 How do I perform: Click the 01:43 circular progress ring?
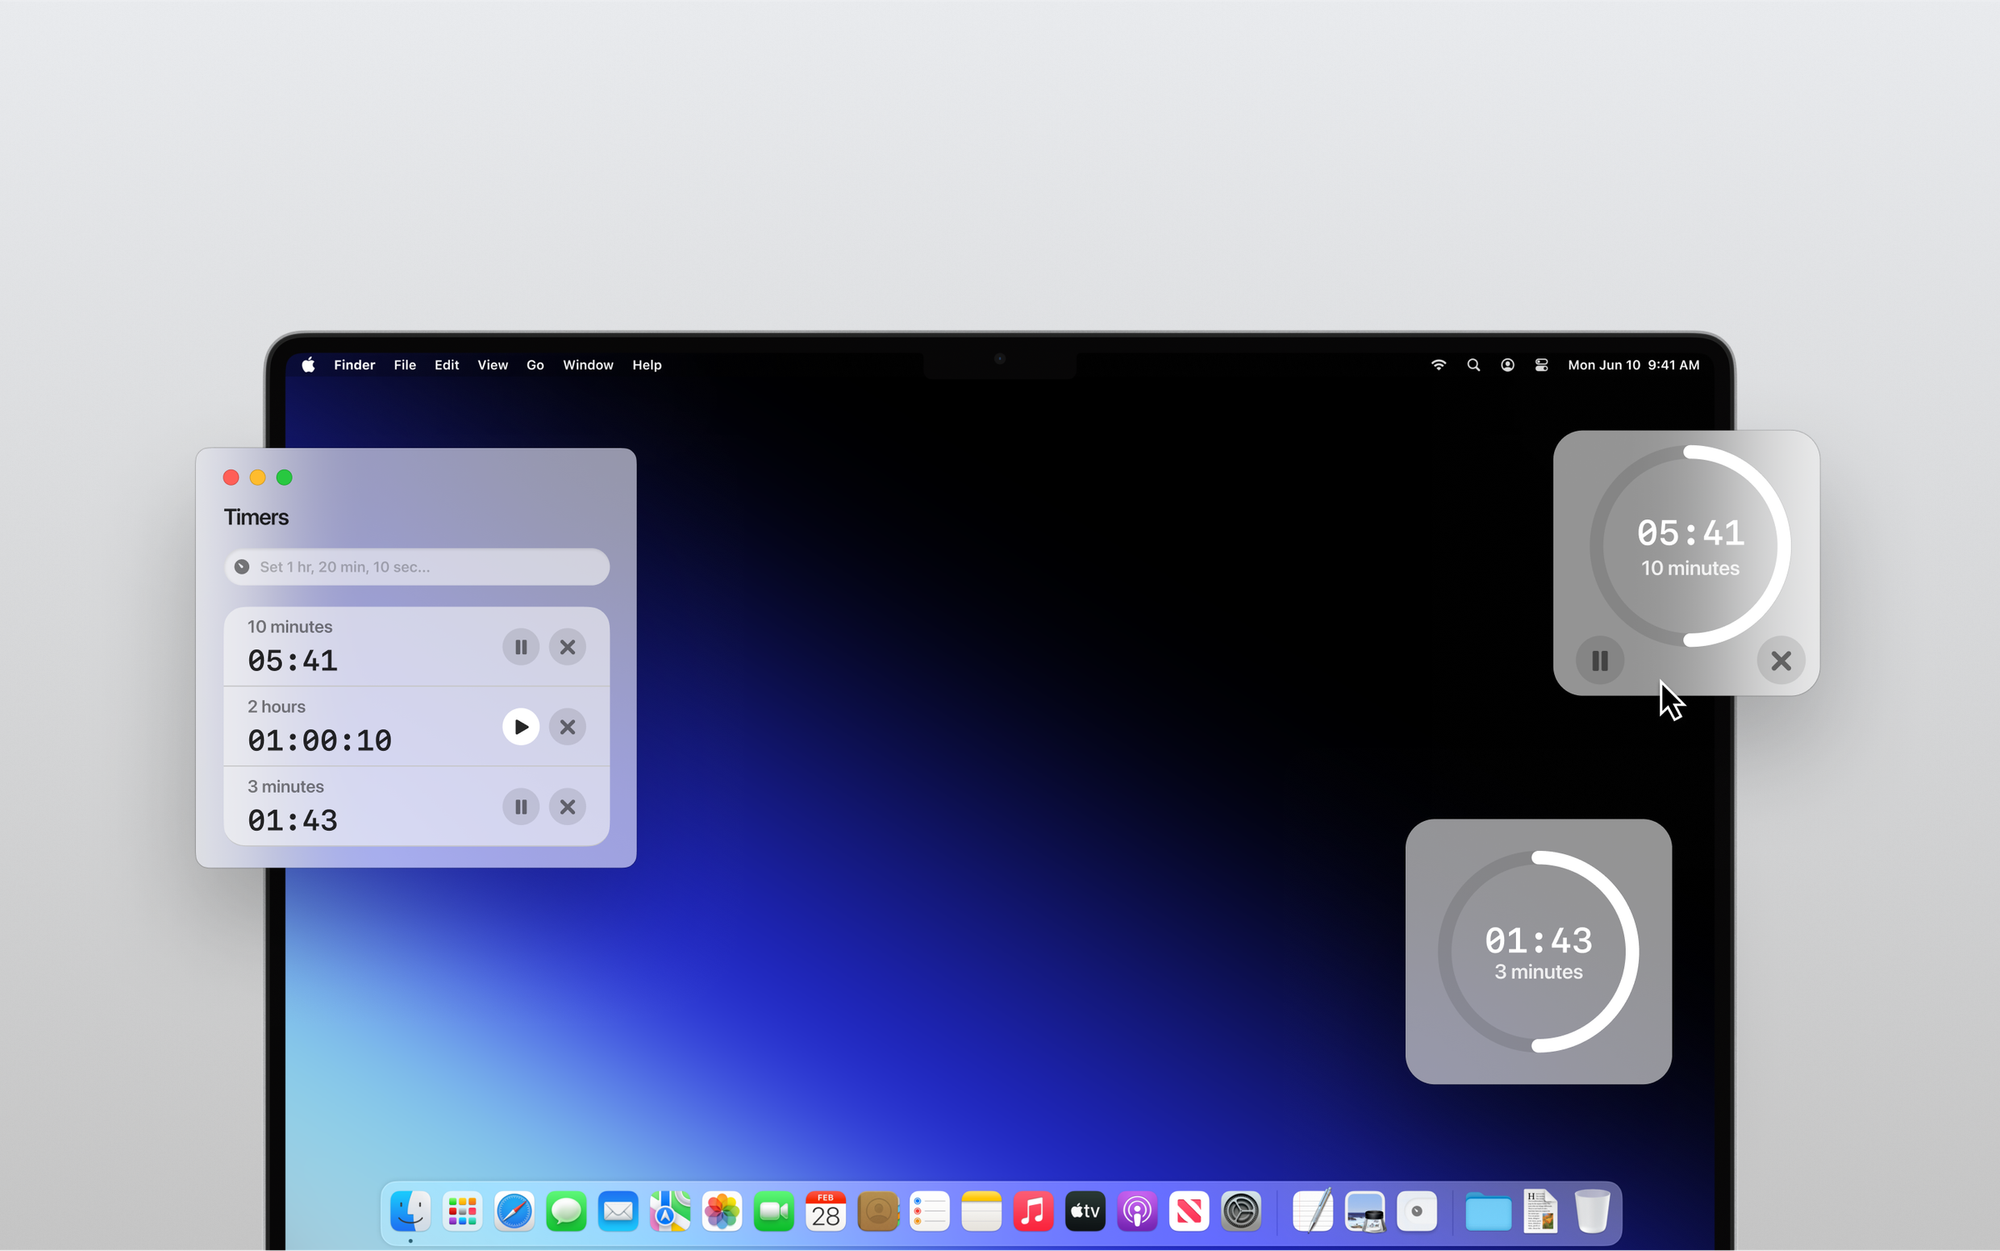pyautogui.click(x=1538, y=951)
